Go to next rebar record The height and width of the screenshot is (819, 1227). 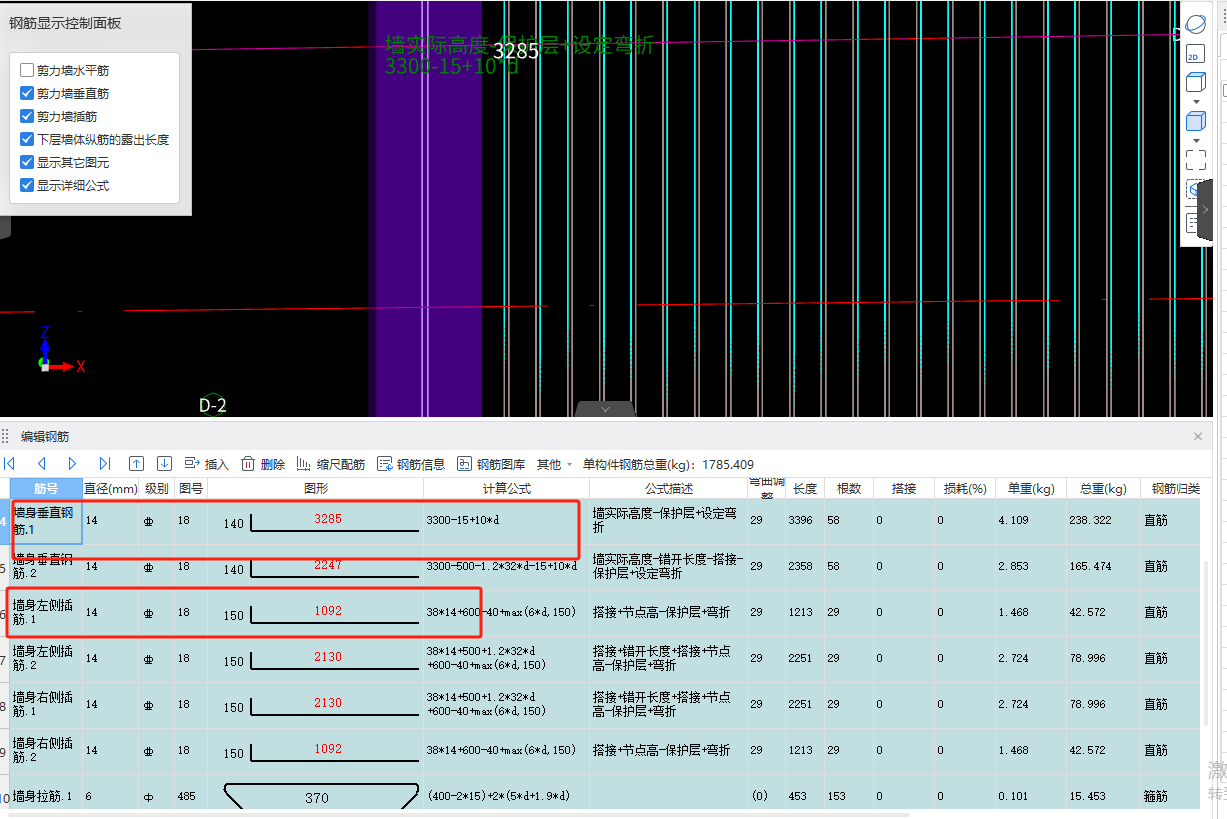pyautogui.click(x=72, y=464)
